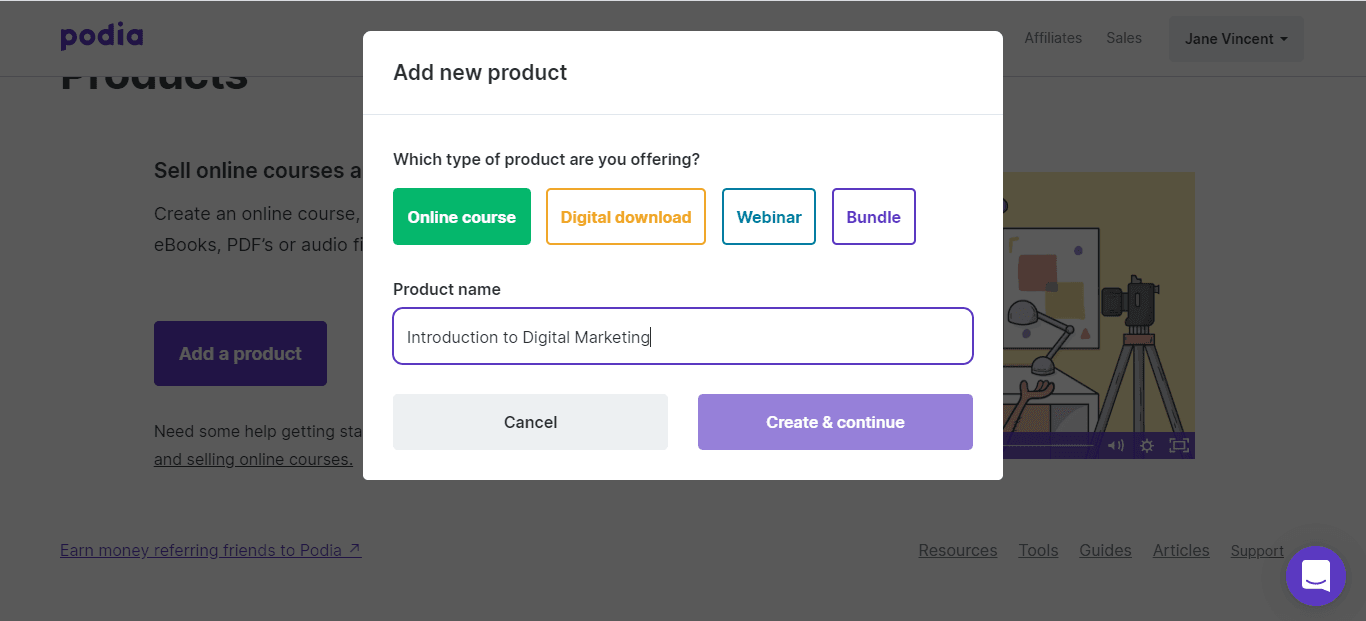Select the Bundle product type

coord(873,217)
